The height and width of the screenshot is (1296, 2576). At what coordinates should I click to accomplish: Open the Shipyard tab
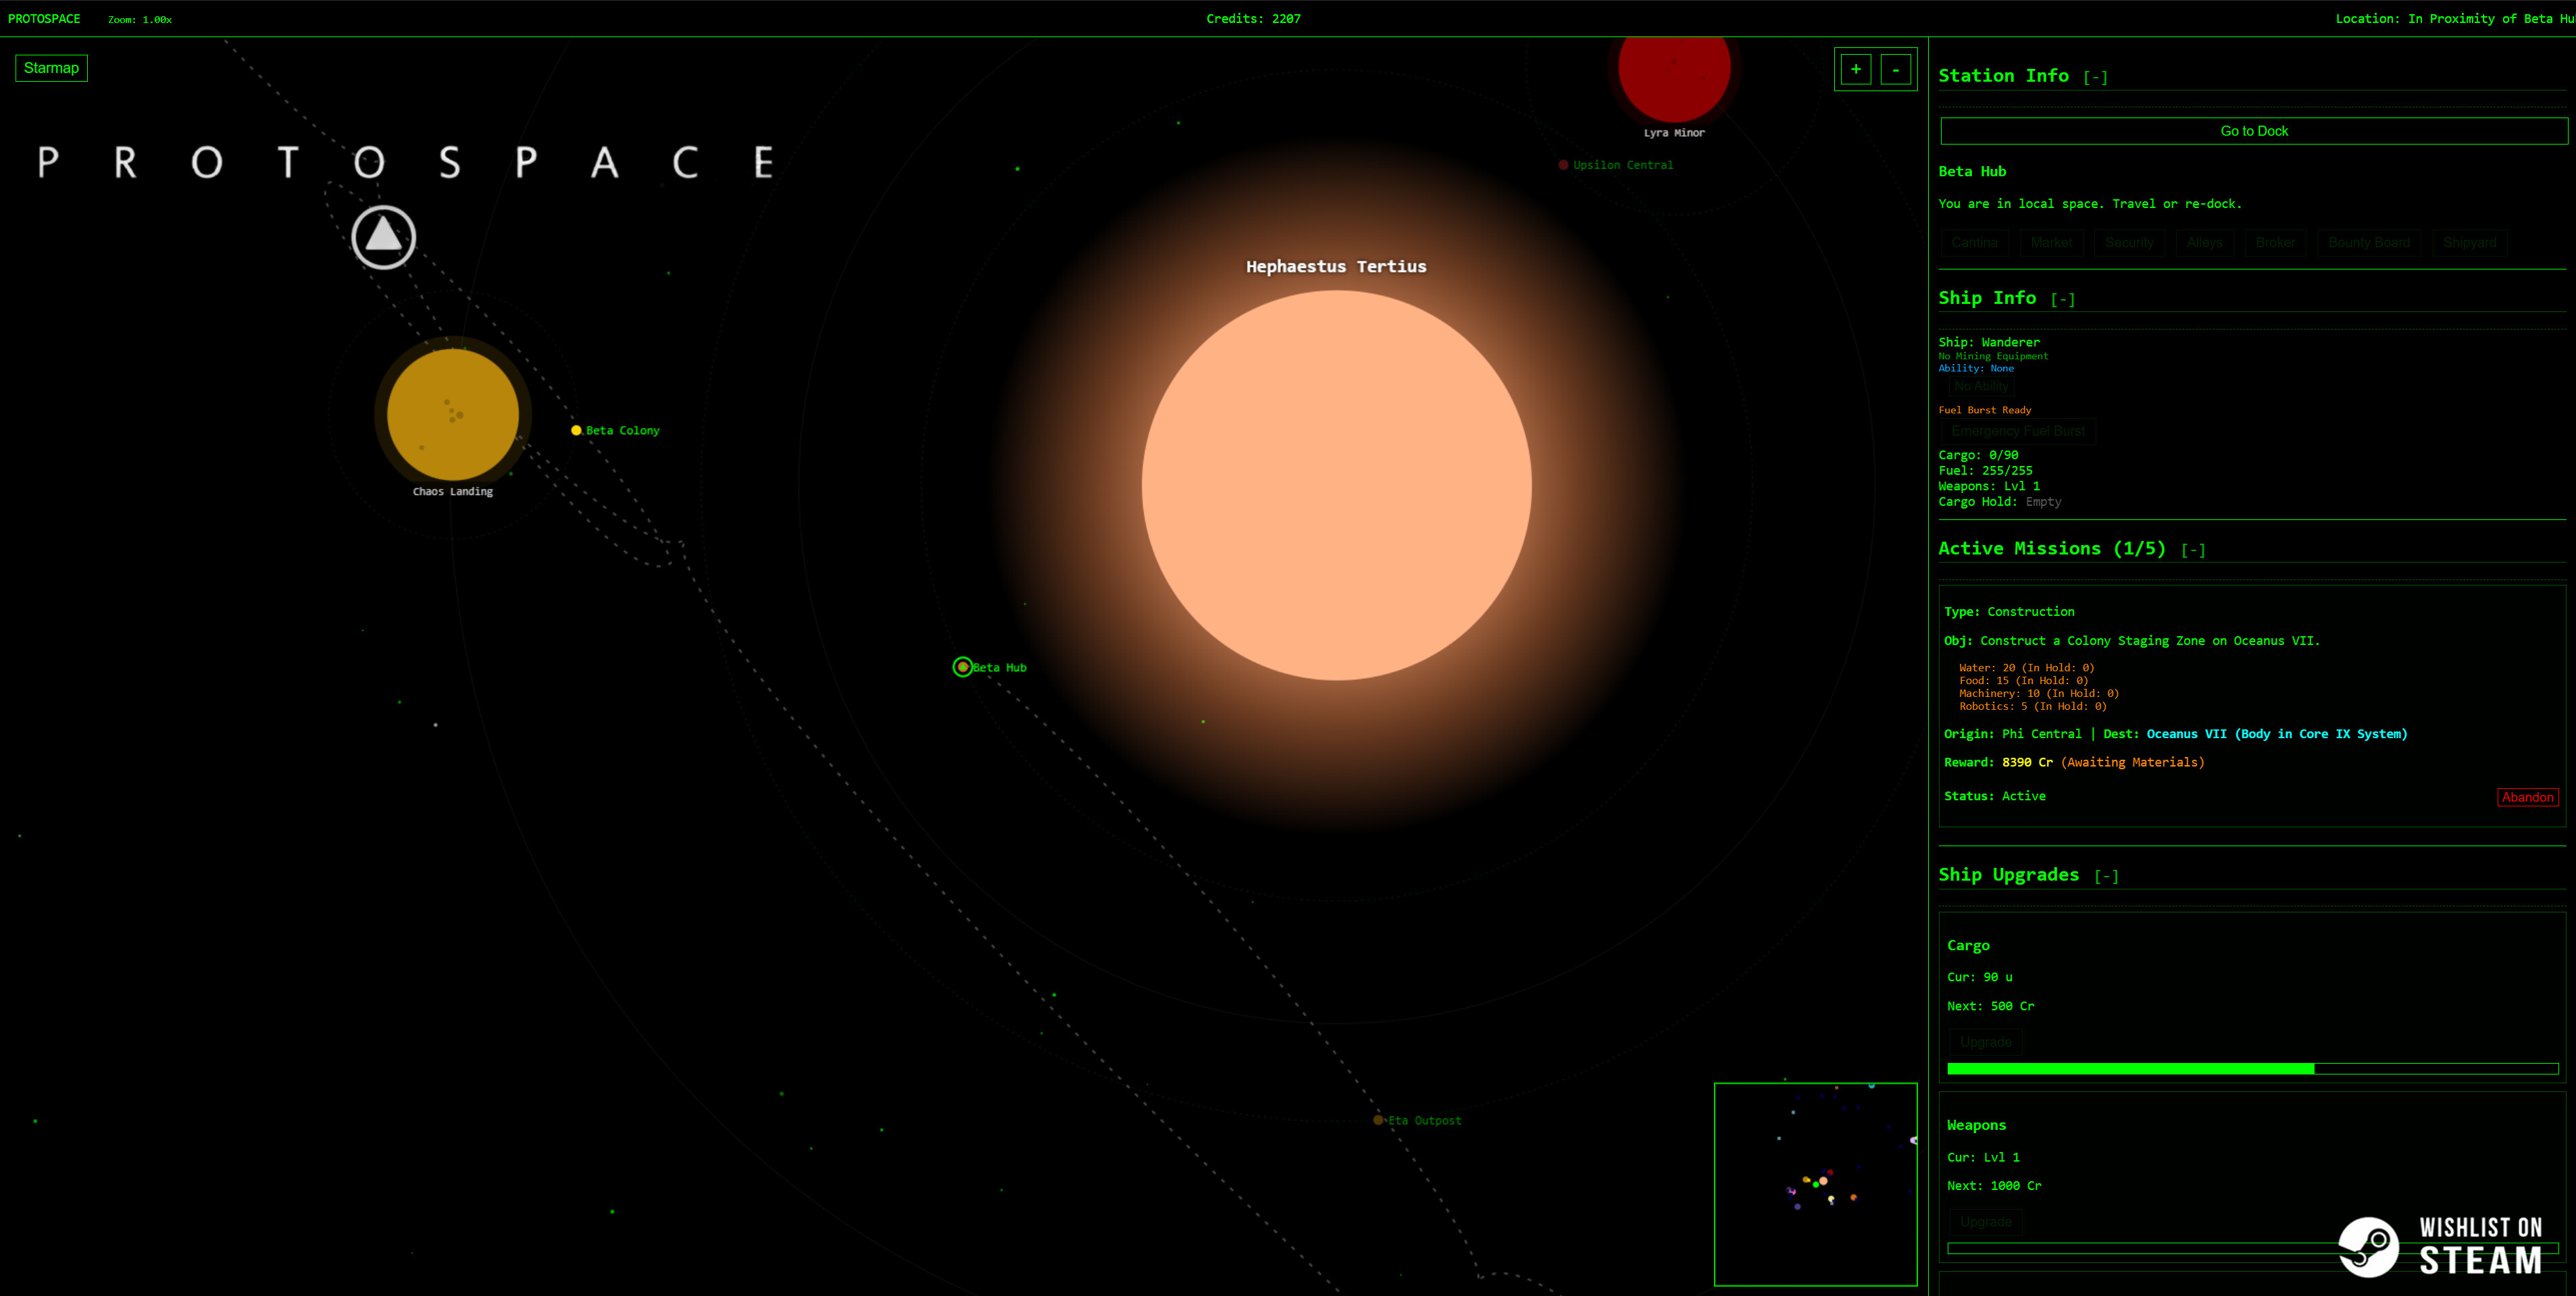click(x=2469, y=243)
